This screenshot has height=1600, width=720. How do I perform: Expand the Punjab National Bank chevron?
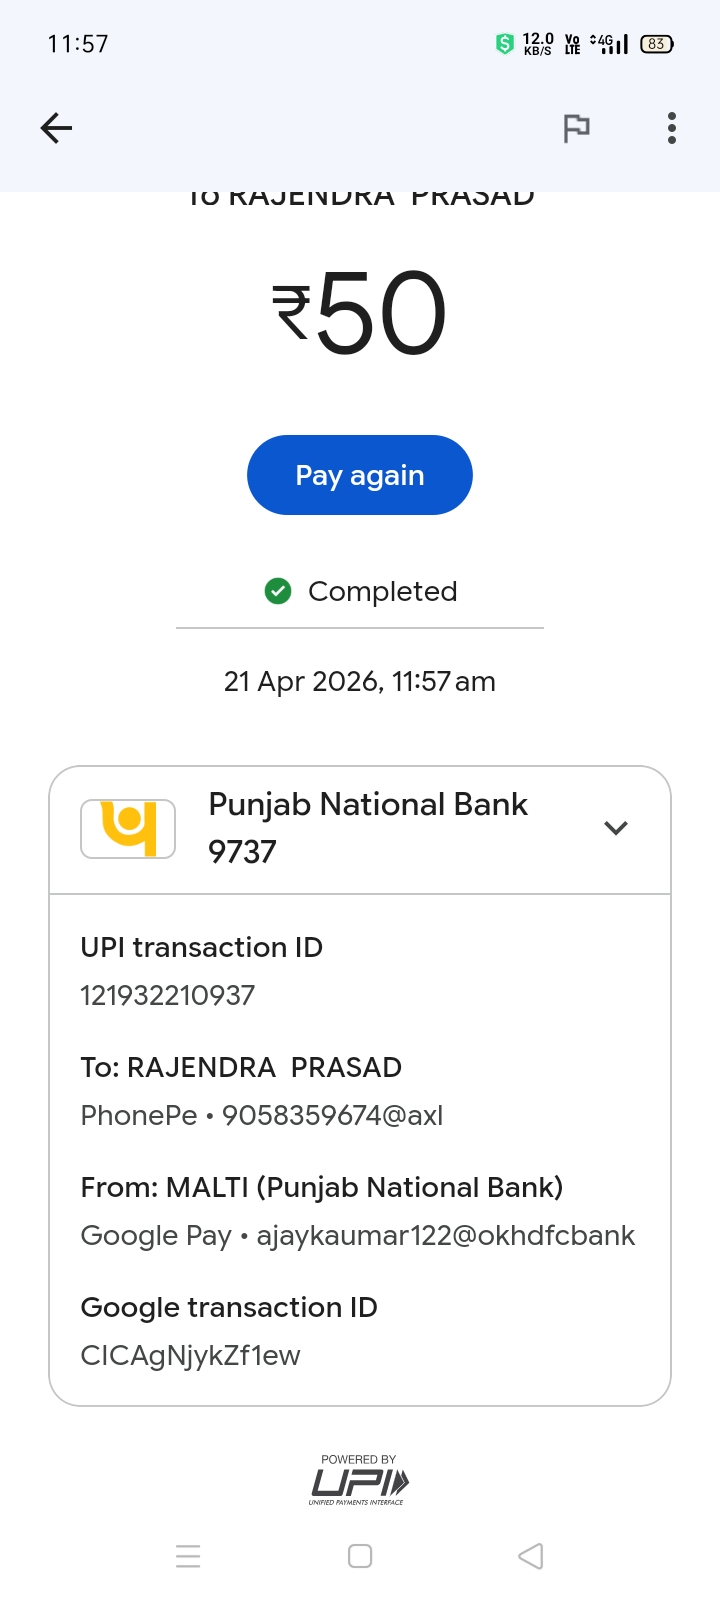click(x=616, y=828)
